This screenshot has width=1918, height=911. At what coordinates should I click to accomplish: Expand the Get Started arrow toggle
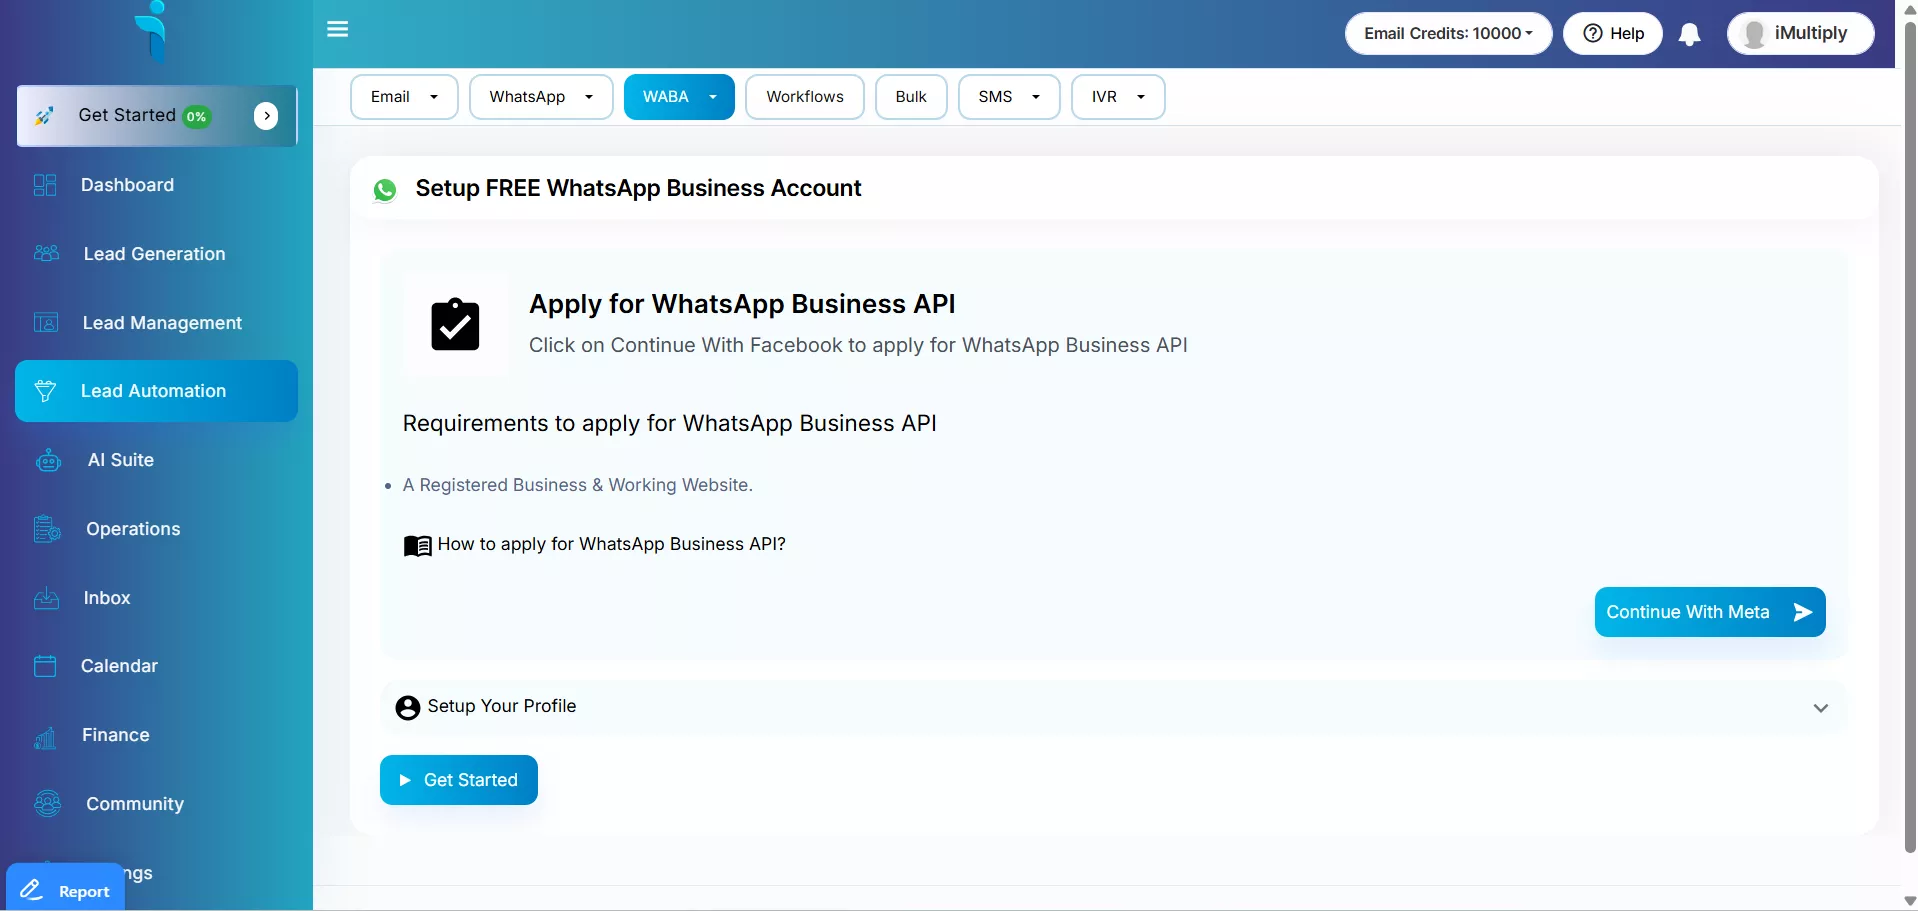tap(266, 116)
